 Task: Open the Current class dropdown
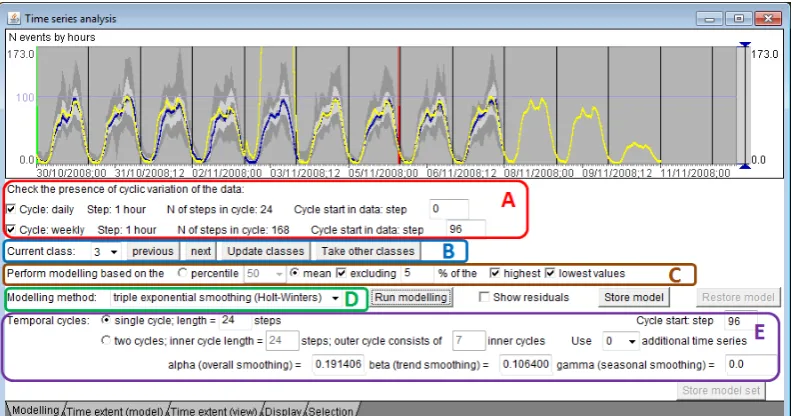point(105,251)
